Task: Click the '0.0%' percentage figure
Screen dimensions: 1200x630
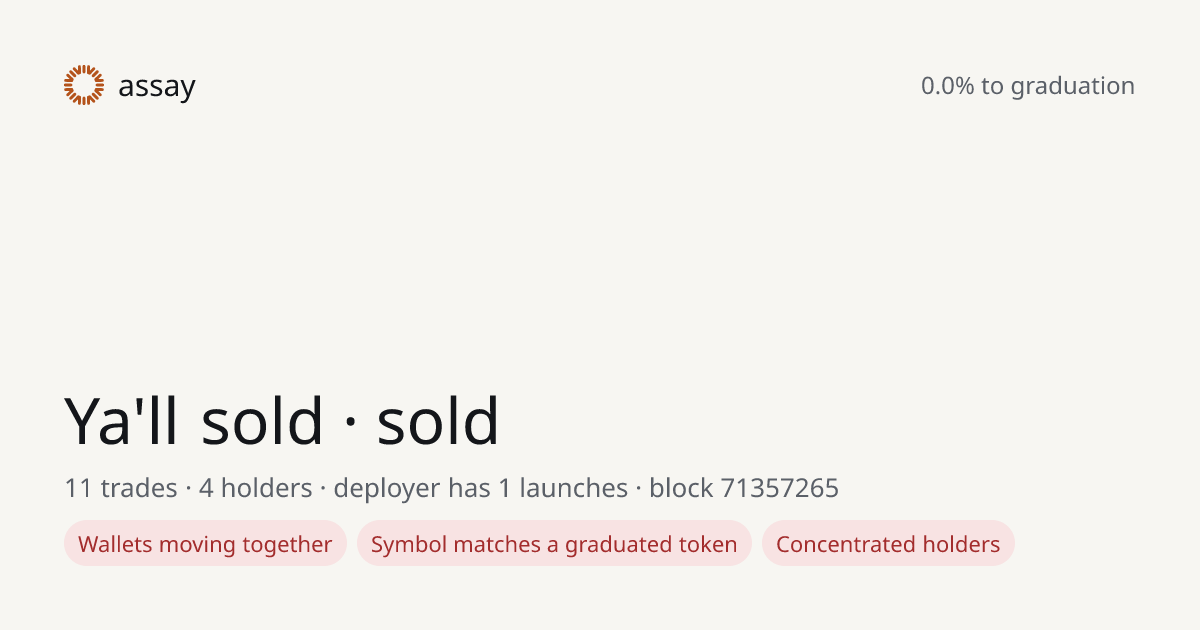Action: pos(947,86)
